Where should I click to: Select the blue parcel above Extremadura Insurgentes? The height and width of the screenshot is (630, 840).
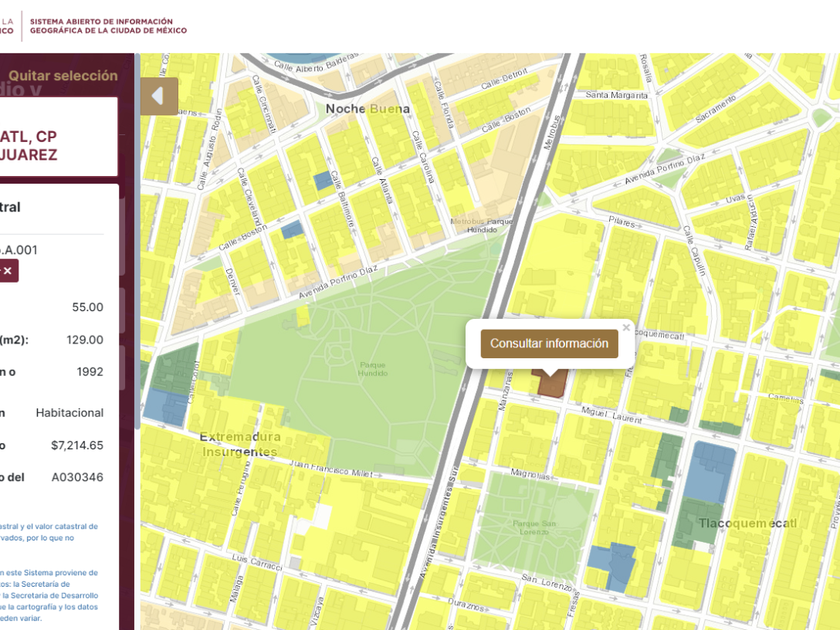click(164, 406)
